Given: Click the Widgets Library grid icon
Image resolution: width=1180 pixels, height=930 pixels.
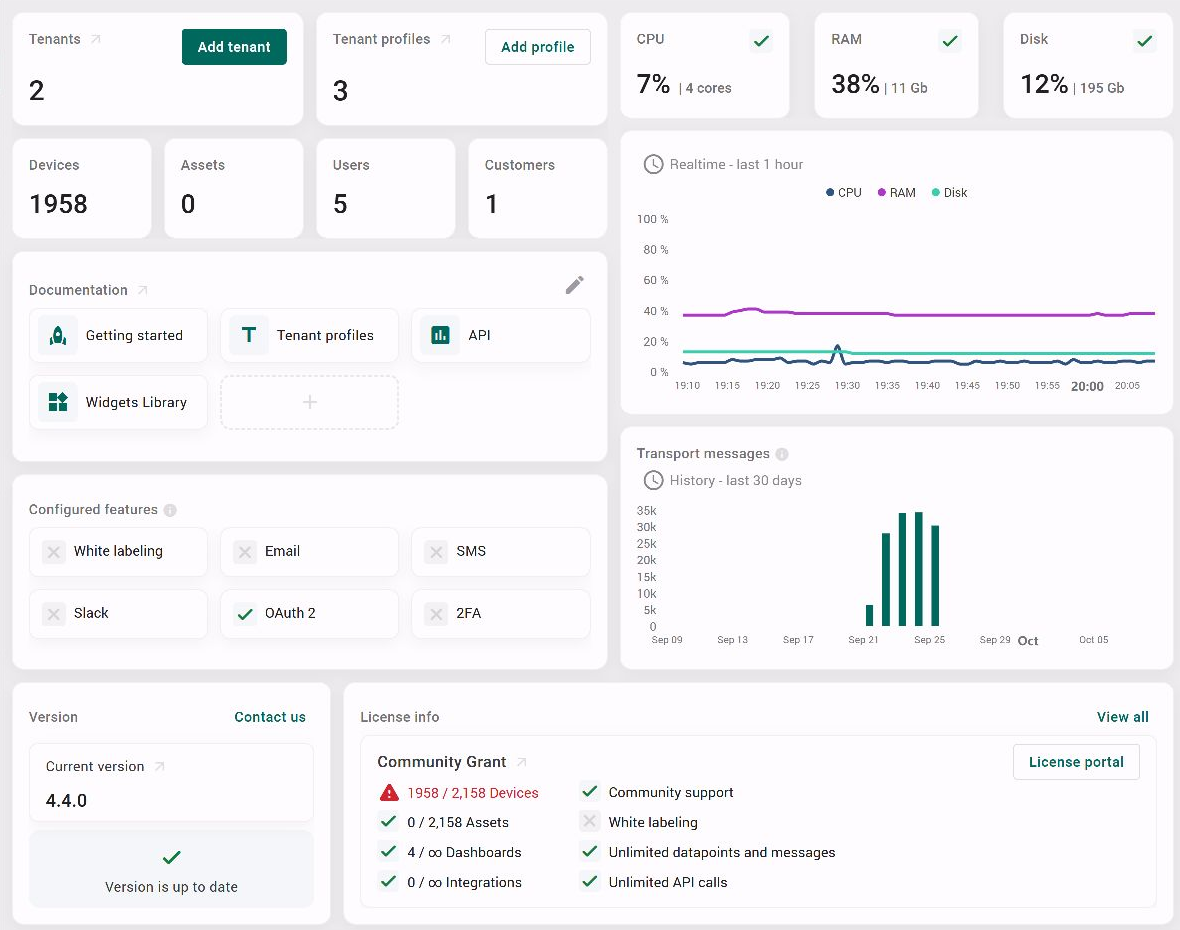Looking at the screenshot, I should [58, 403].
